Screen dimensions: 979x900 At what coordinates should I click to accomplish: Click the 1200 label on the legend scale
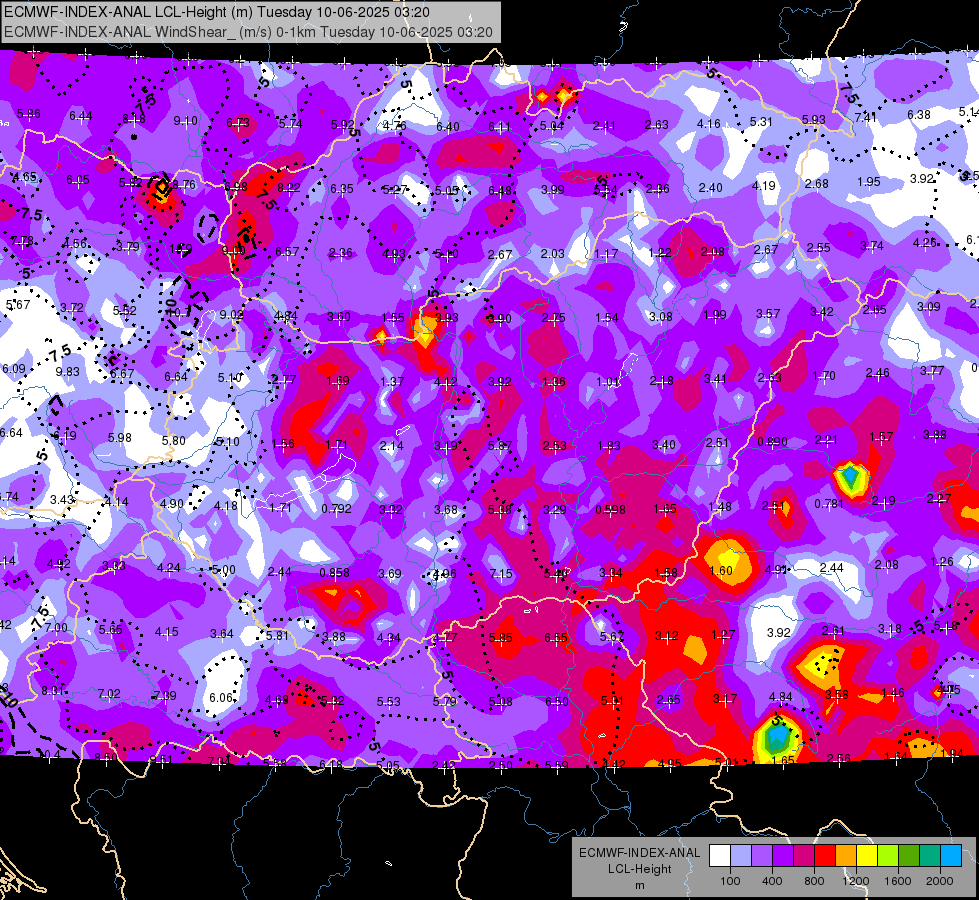click(x=855, y=881)
